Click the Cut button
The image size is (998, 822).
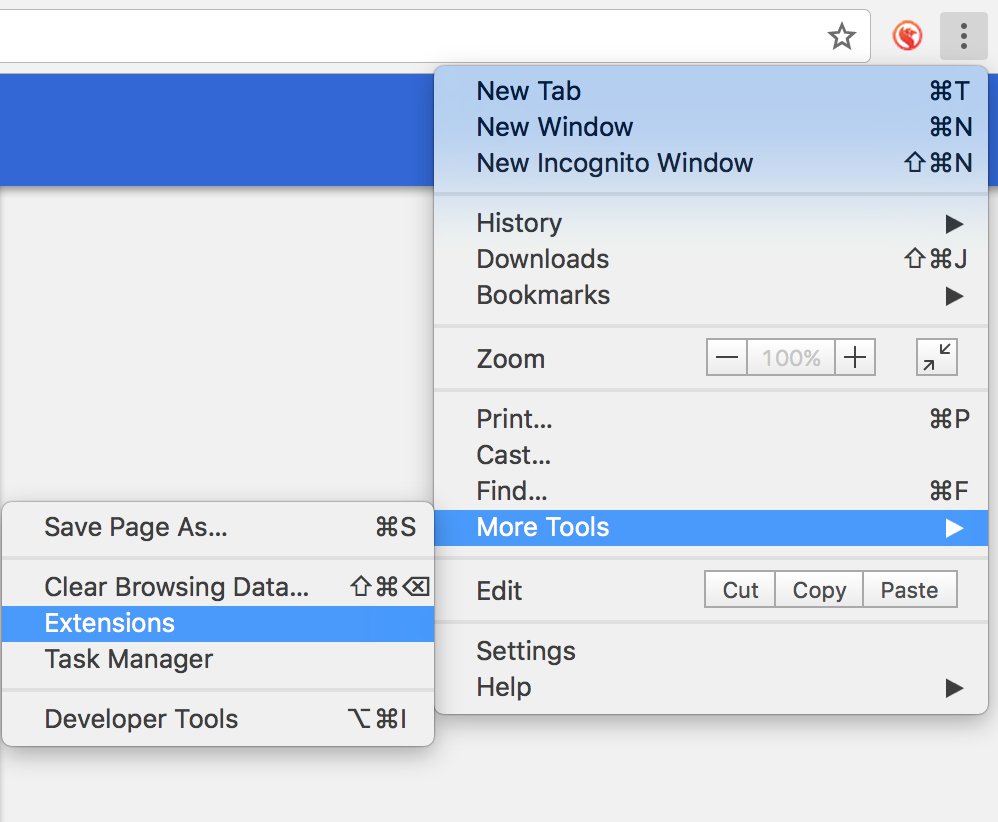(740, 590)
